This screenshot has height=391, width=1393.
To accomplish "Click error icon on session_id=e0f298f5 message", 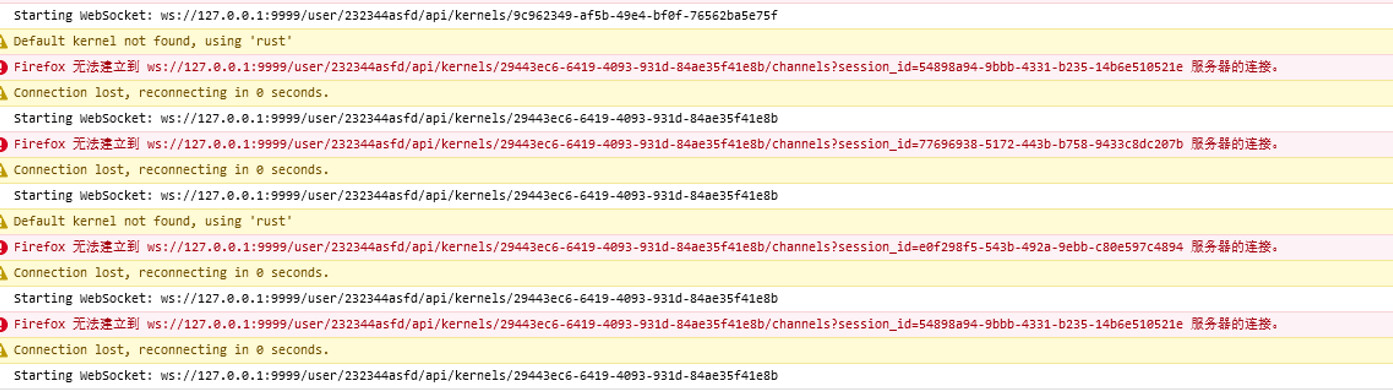I will 4,247.
